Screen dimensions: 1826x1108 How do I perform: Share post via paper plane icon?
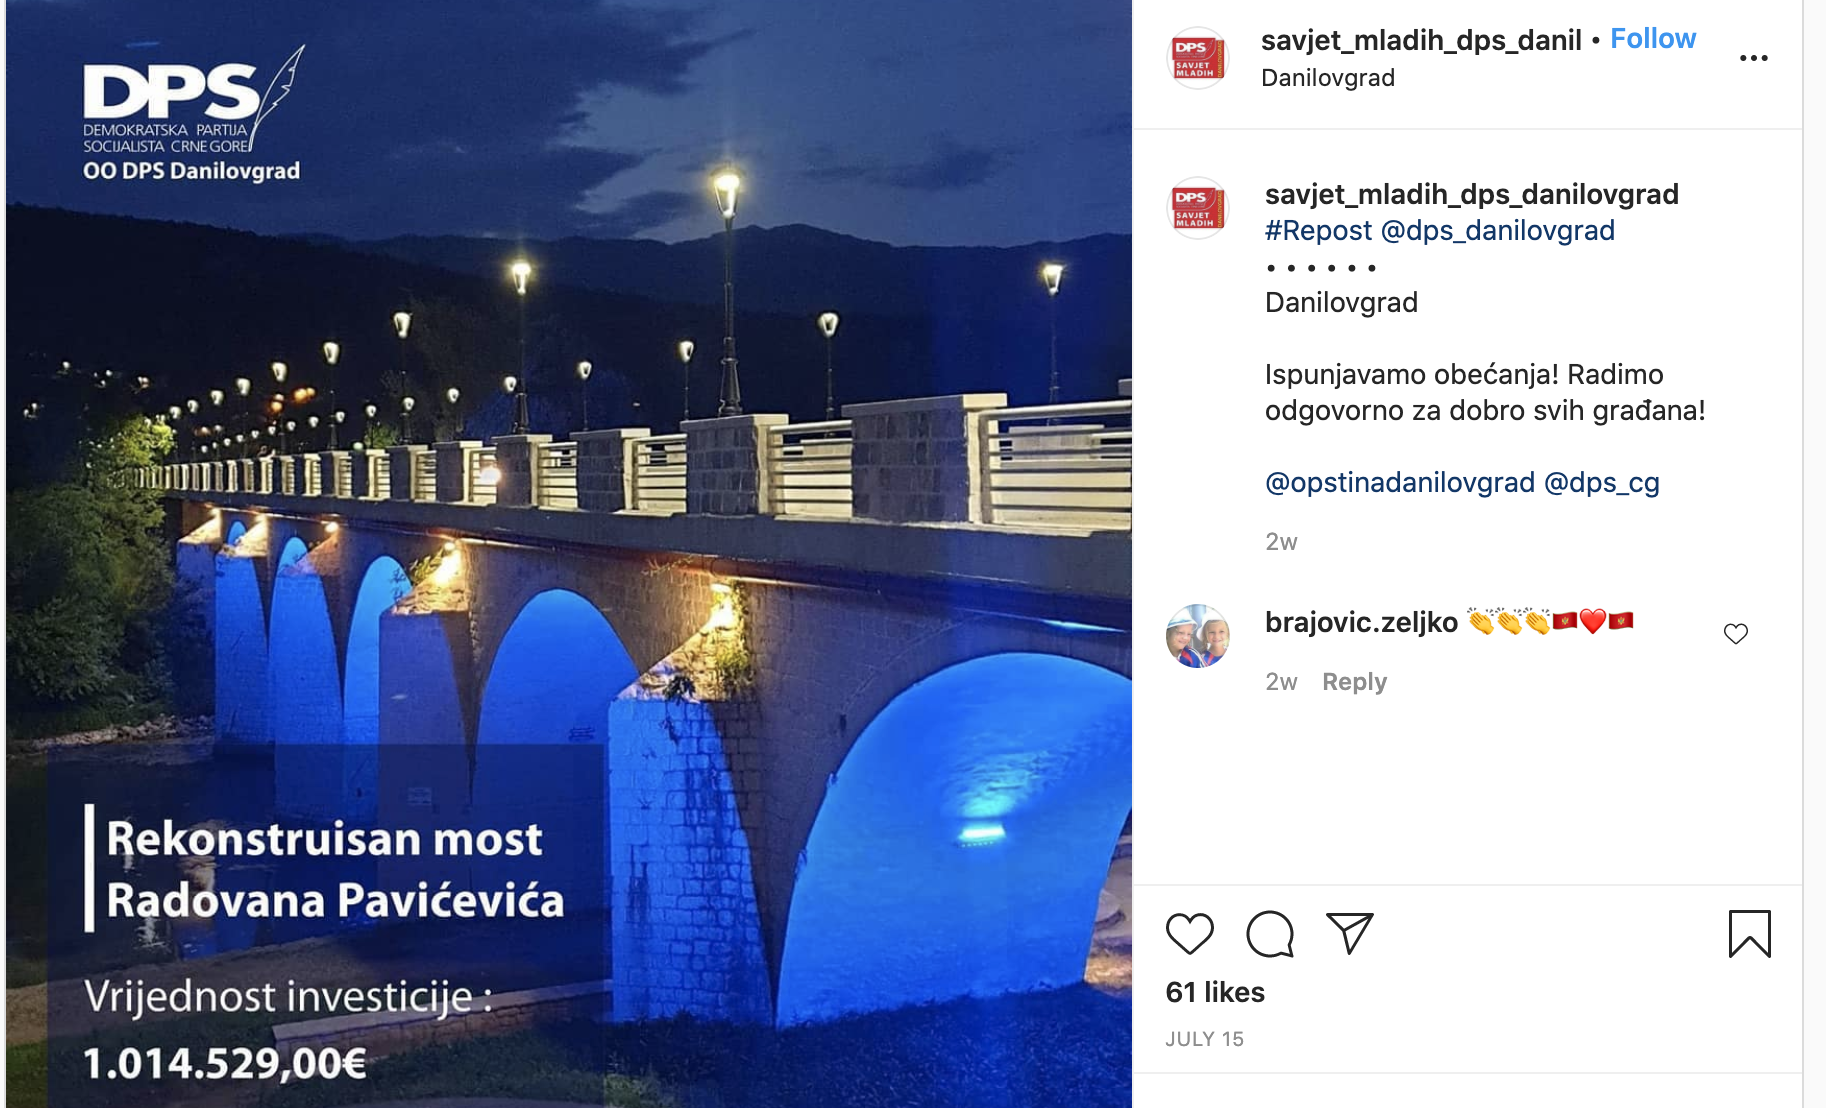click(1349, 933)
